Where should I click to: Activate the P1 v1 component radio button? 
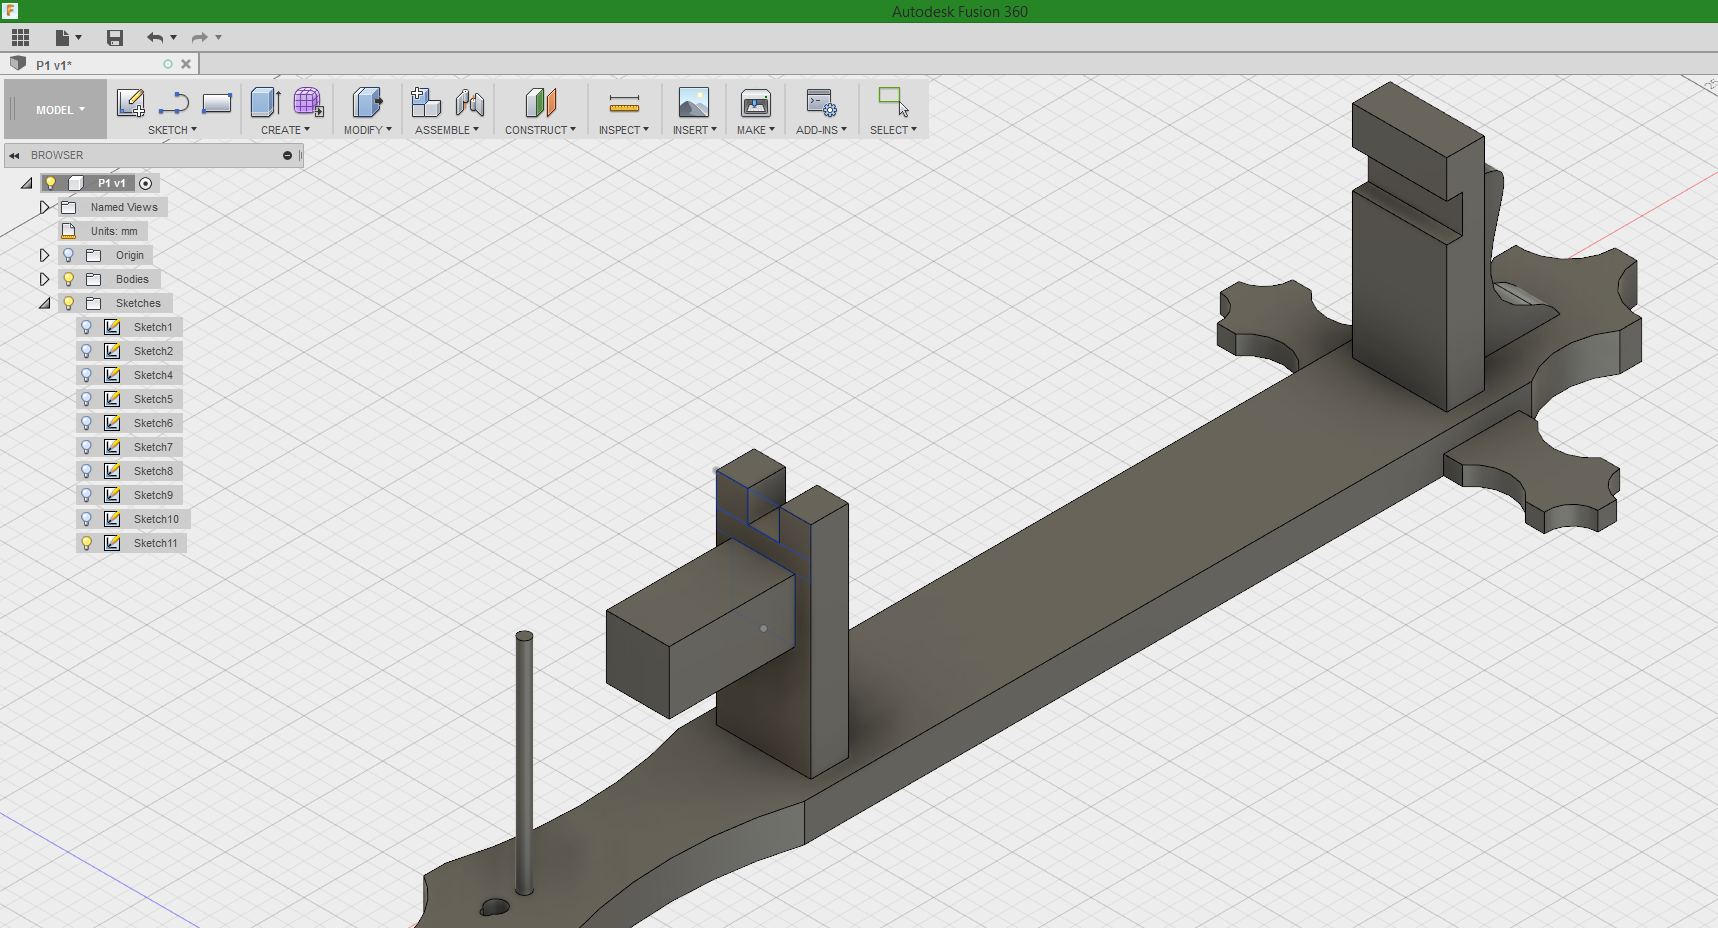146,183
